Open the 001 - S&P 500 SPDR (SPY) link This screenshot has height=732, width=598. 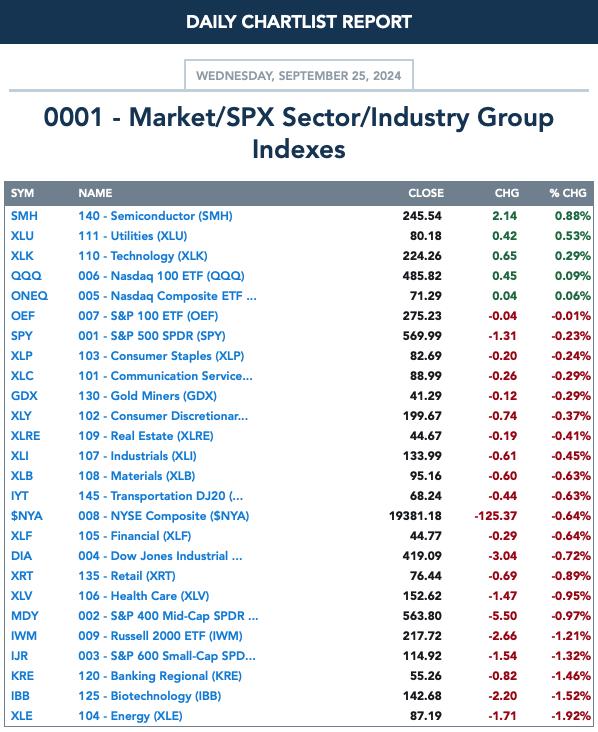152,336
